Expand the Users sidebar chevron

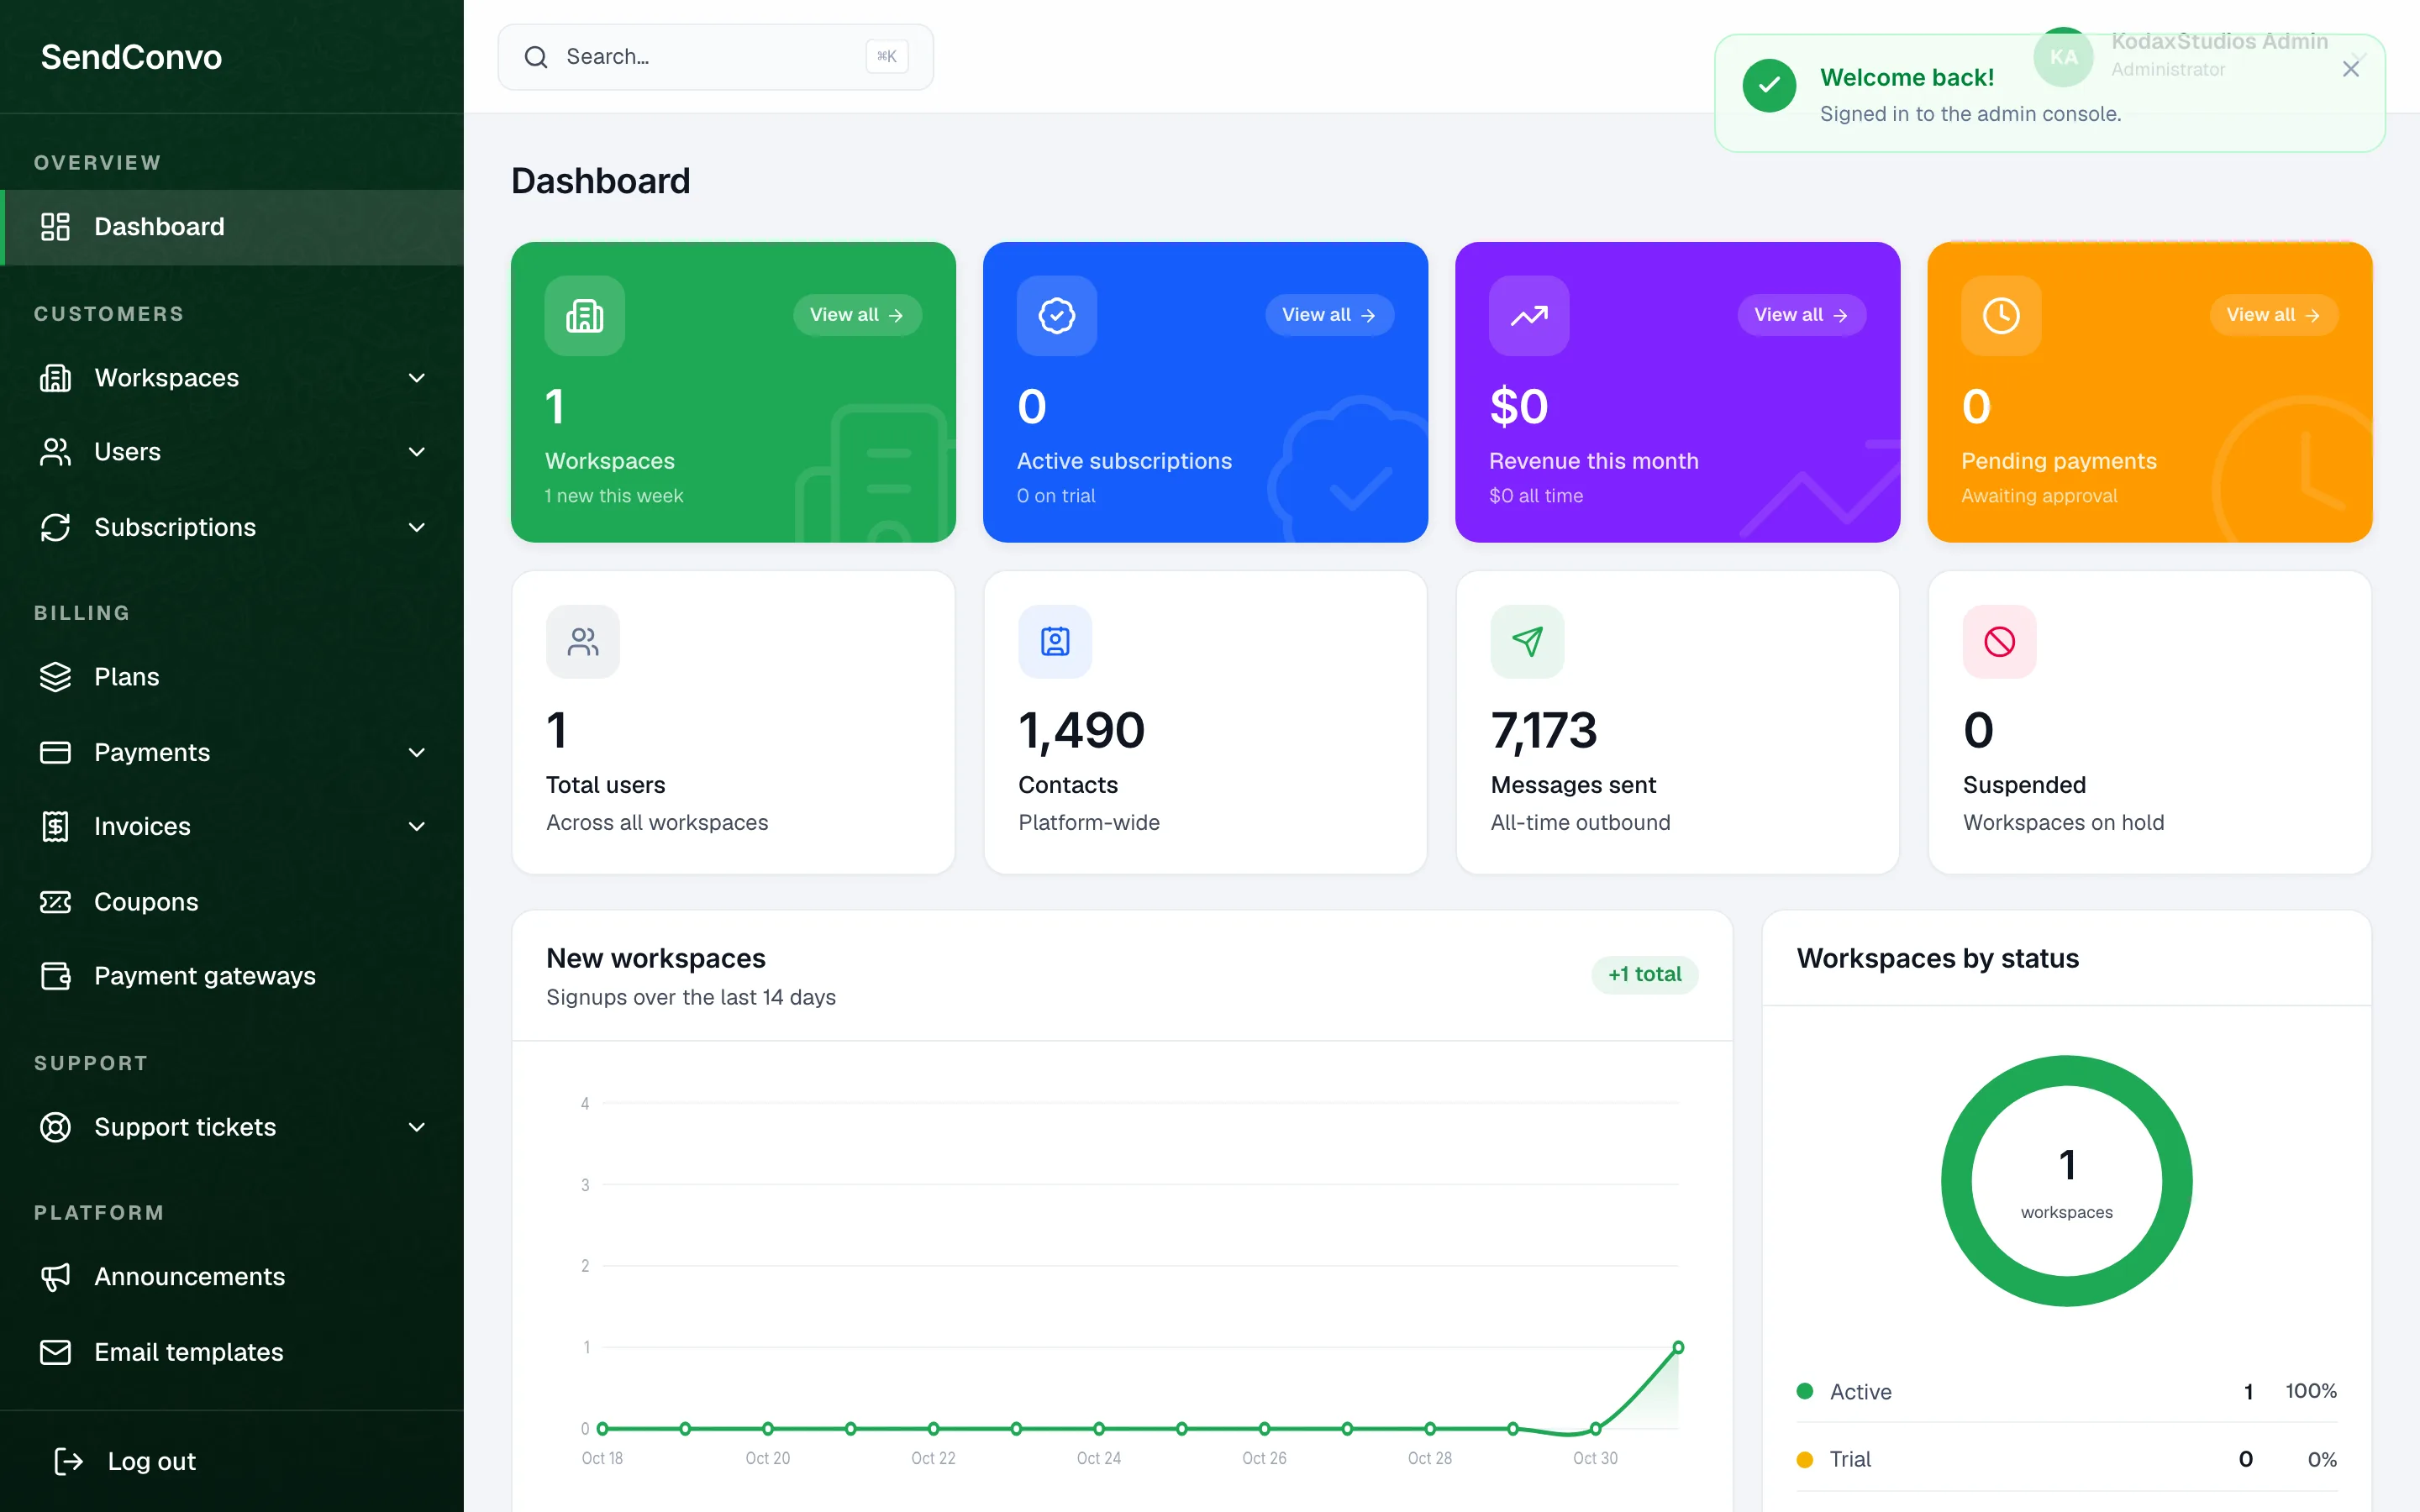pos(417,452)
